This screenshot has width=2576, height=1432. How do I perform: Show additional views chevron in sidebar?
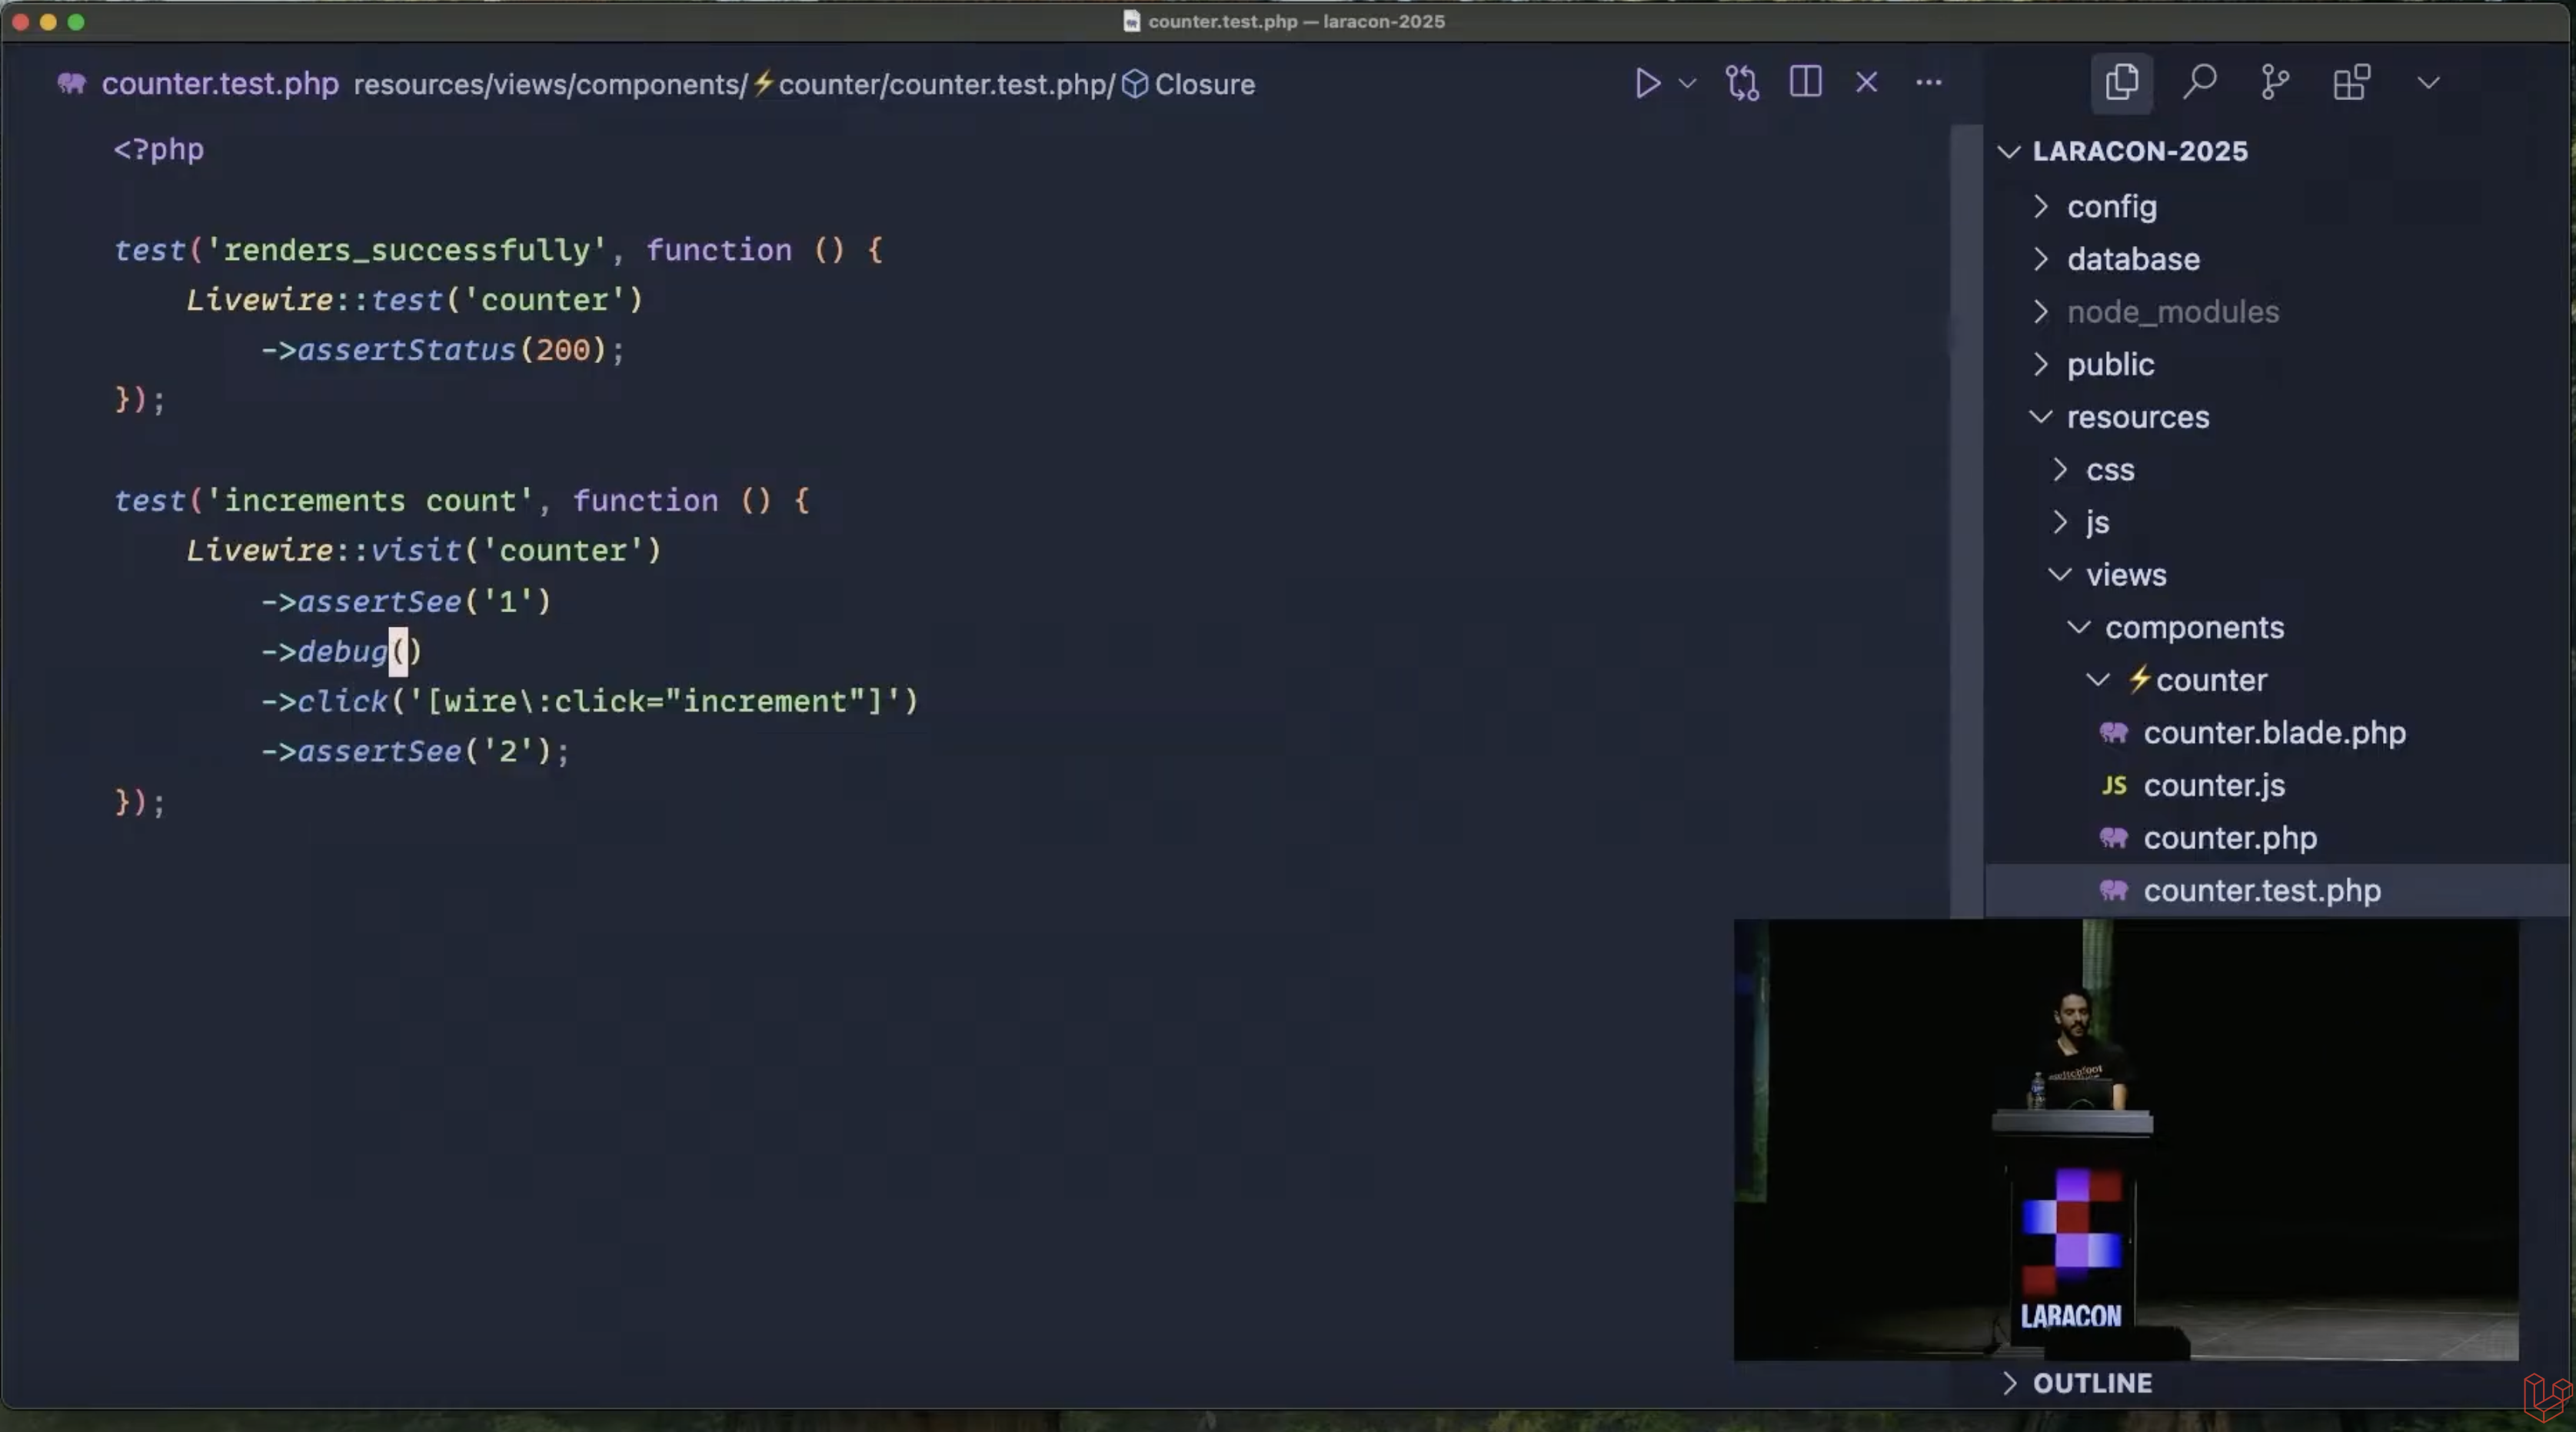point(2428,82)
